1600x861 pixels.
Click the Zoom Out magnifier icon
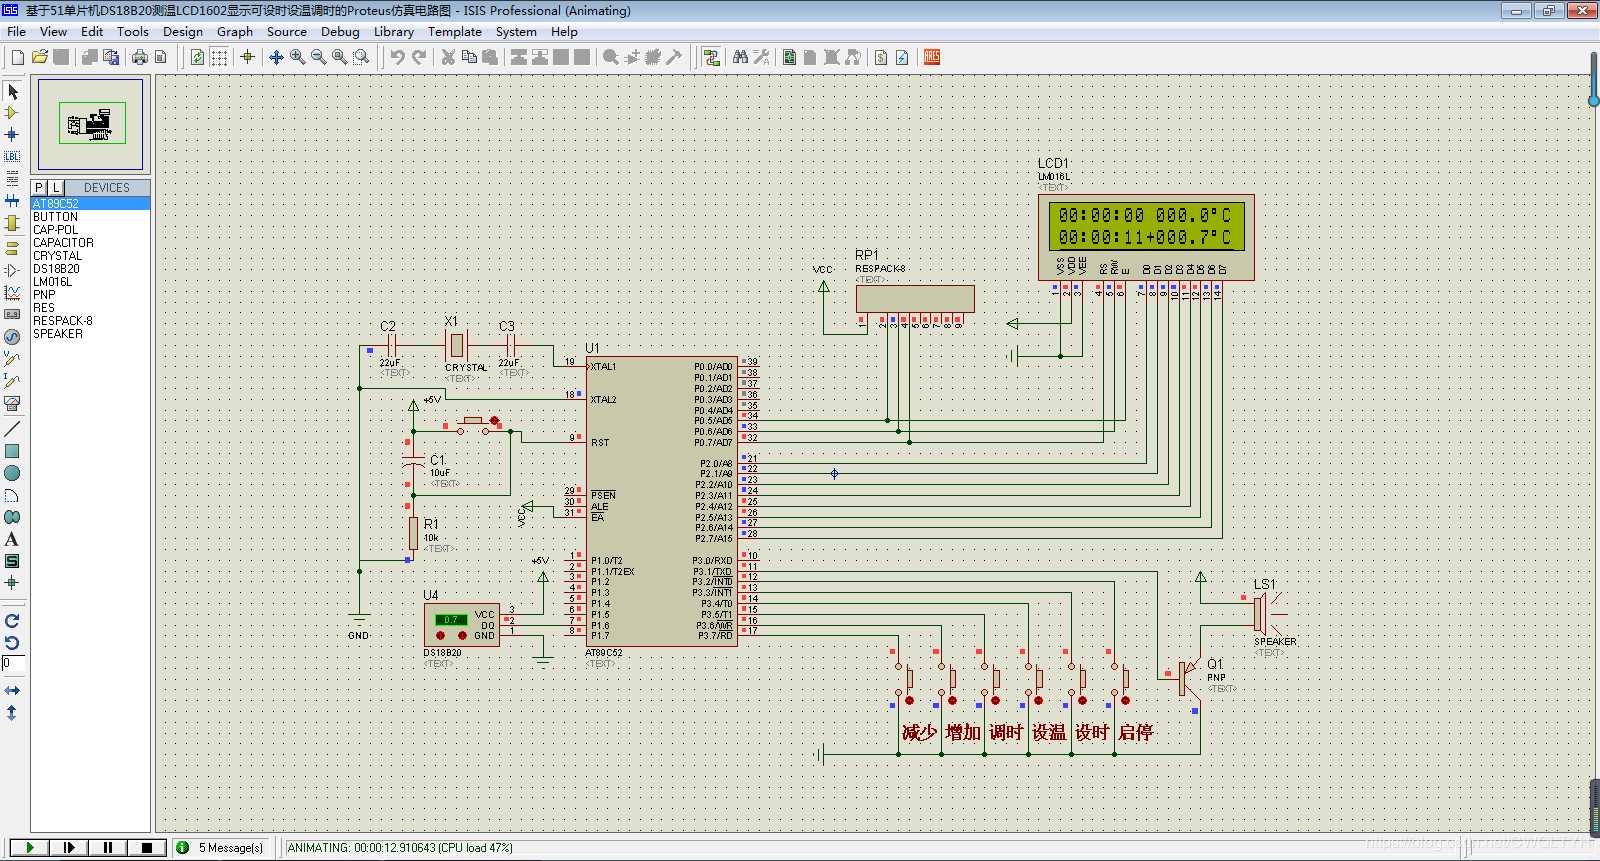coord(319,57)
